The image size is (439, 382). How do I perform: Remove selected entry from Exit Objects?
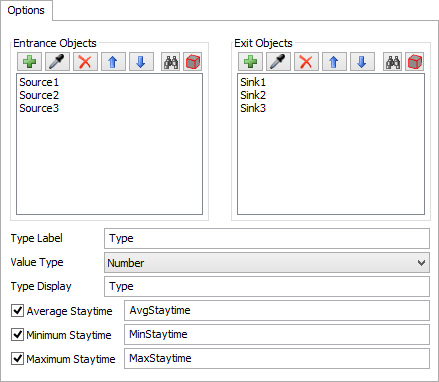306,62
